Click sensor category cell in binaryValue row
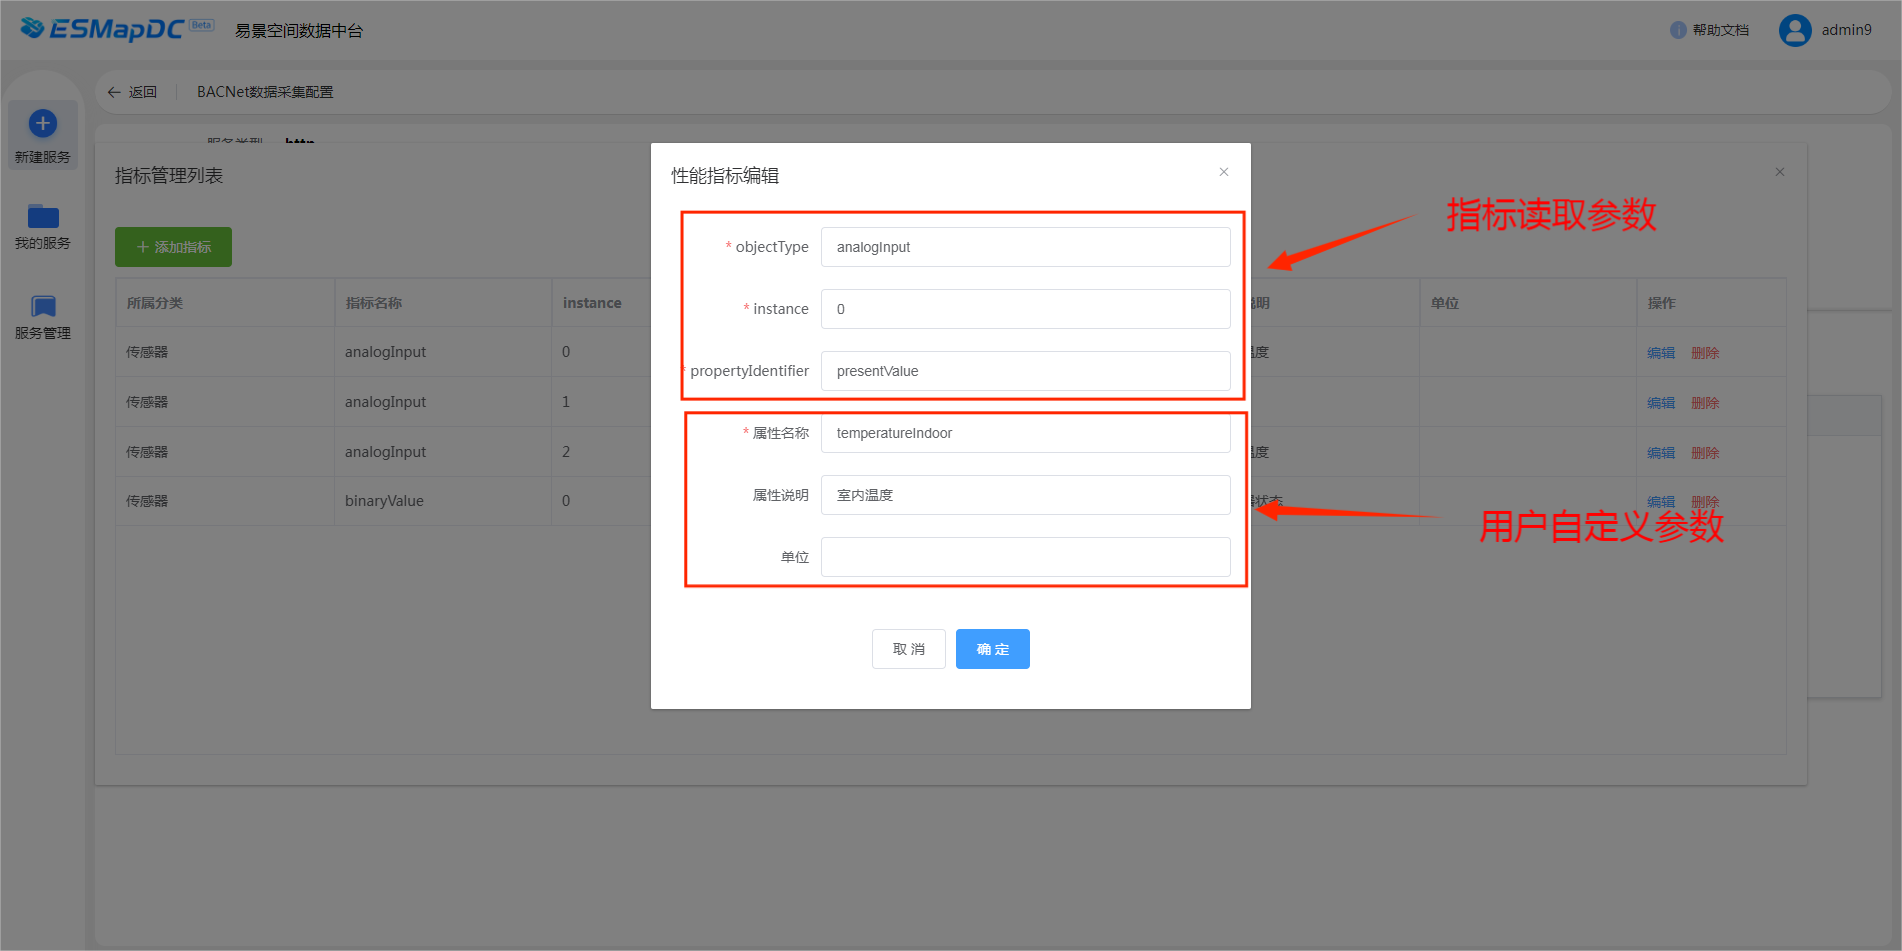This screenshot has height=951, width=1902. click(147, 501)
